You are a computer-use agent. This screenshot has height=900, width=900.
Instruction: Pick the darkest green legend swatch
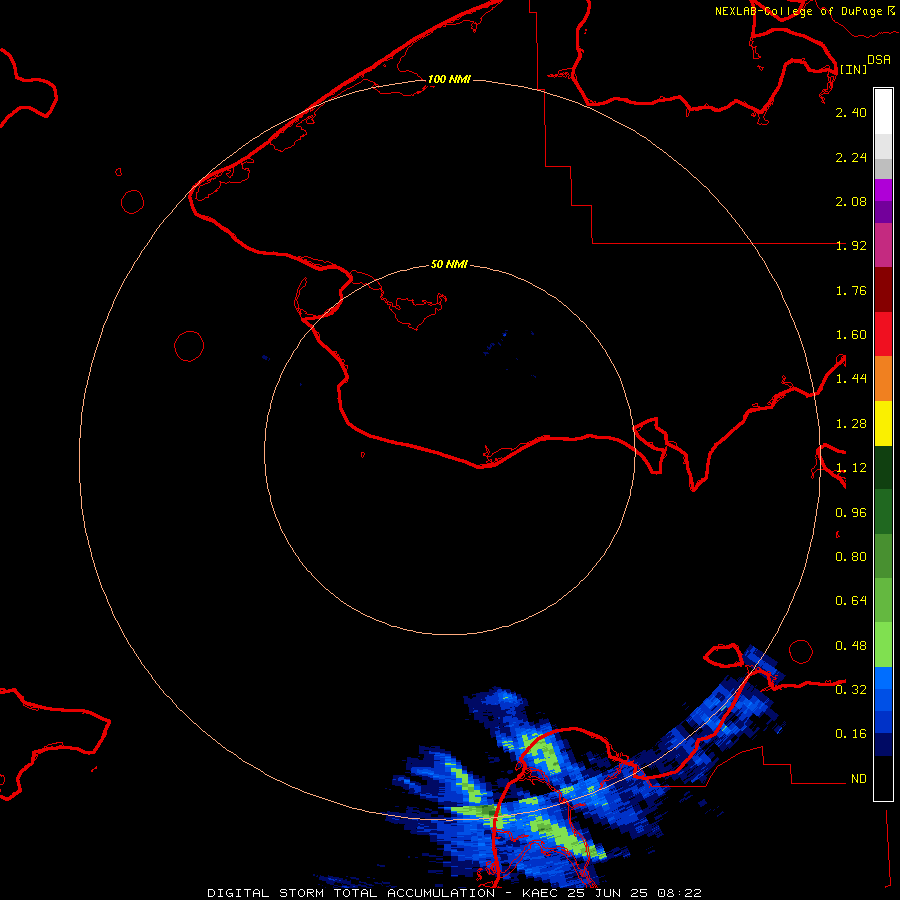pyautogui.click(x=883, y=468)
